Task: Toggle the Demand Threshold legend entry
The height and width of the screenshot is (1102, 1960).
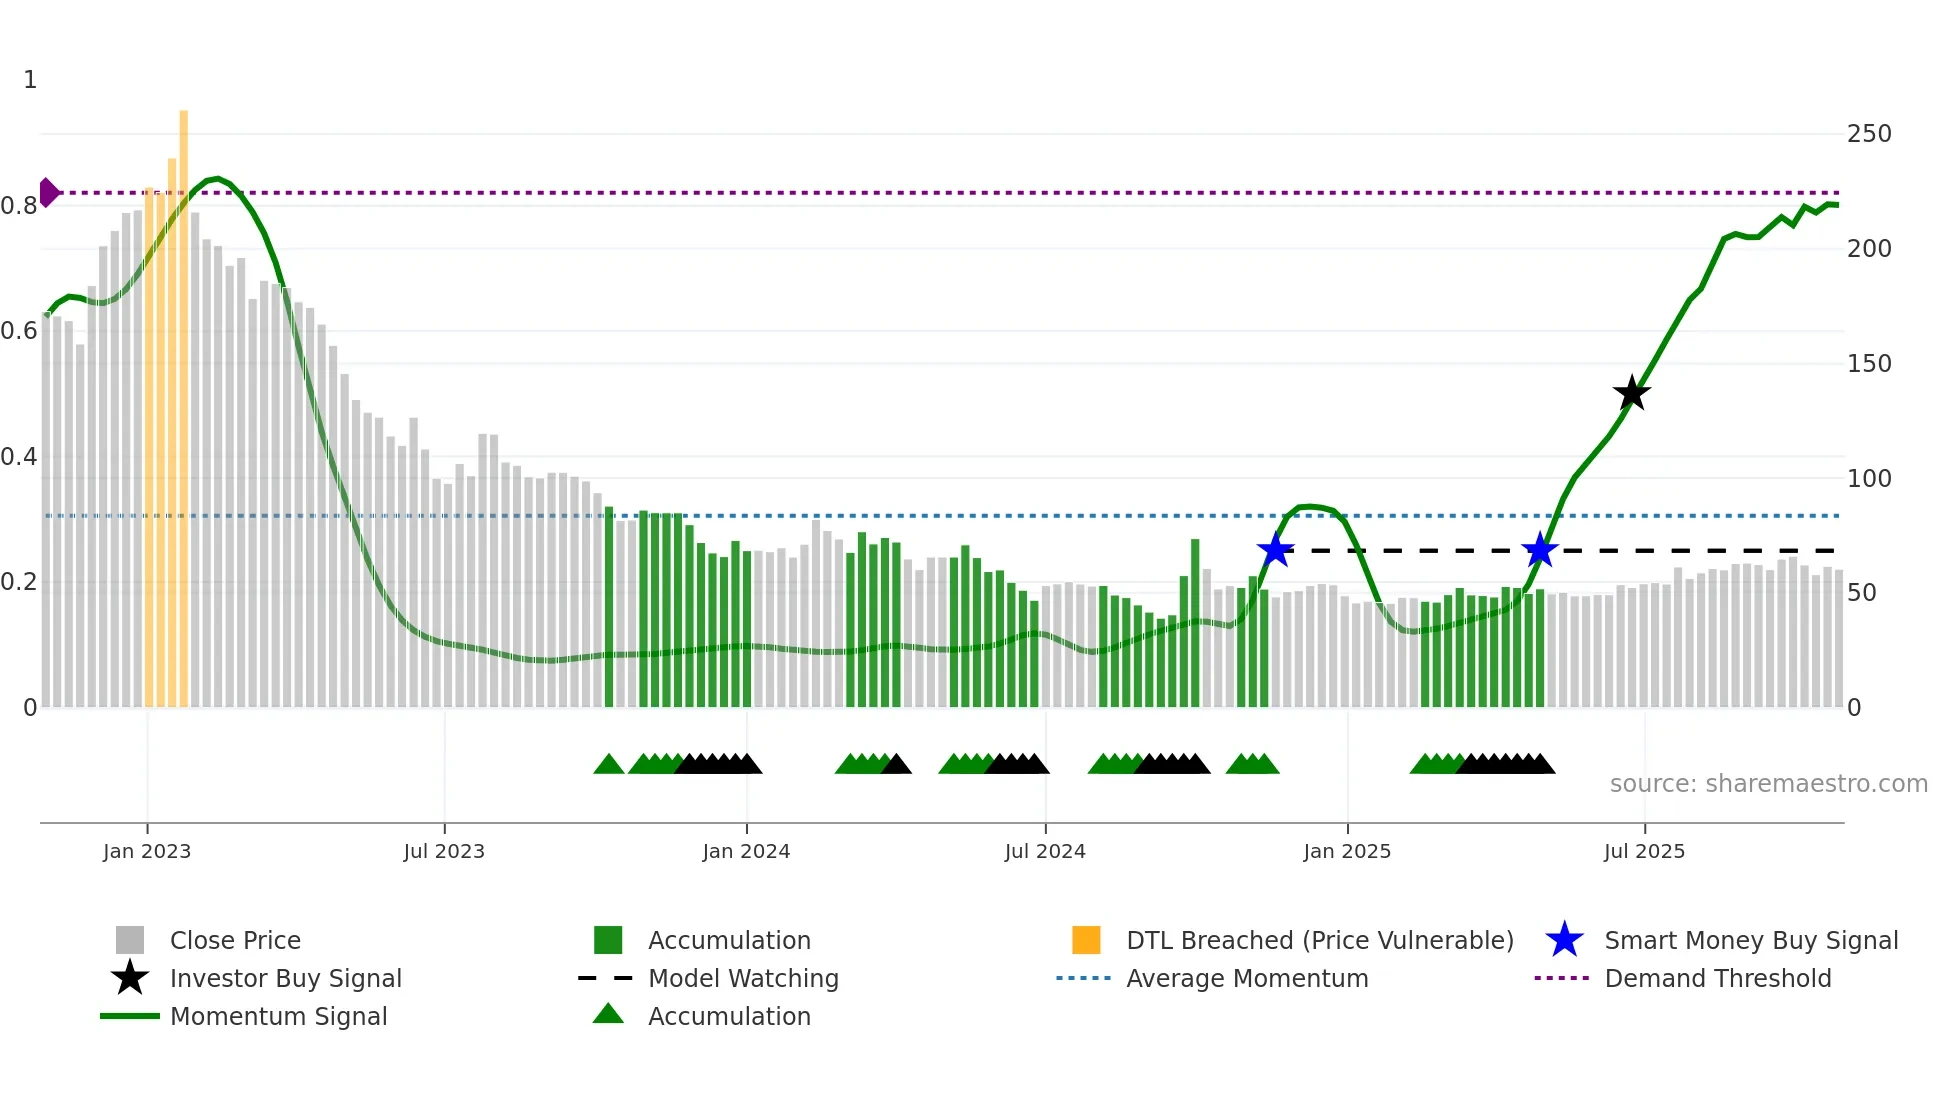Action: pyautogui.click(x=1717, y=978)
